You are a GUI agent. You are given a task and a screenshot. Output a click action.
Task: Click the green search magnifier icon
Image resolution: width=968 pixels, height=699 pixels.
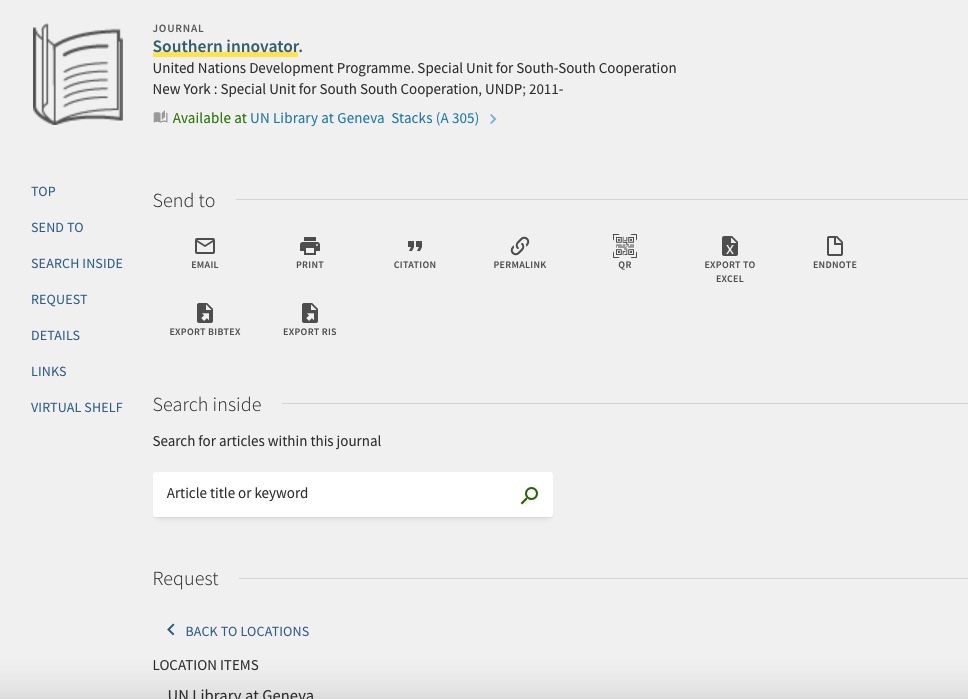pyautogui.click(x=529, y=495)
